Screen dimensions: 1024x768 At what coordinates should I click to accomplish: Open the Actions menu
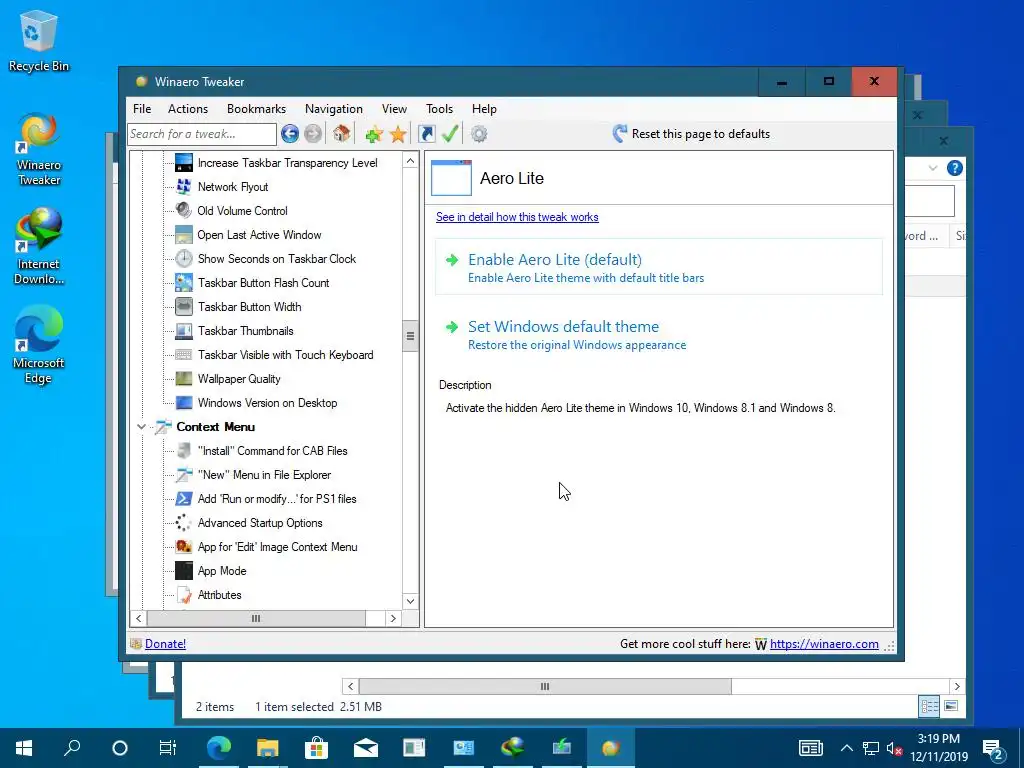coord(188,109)
